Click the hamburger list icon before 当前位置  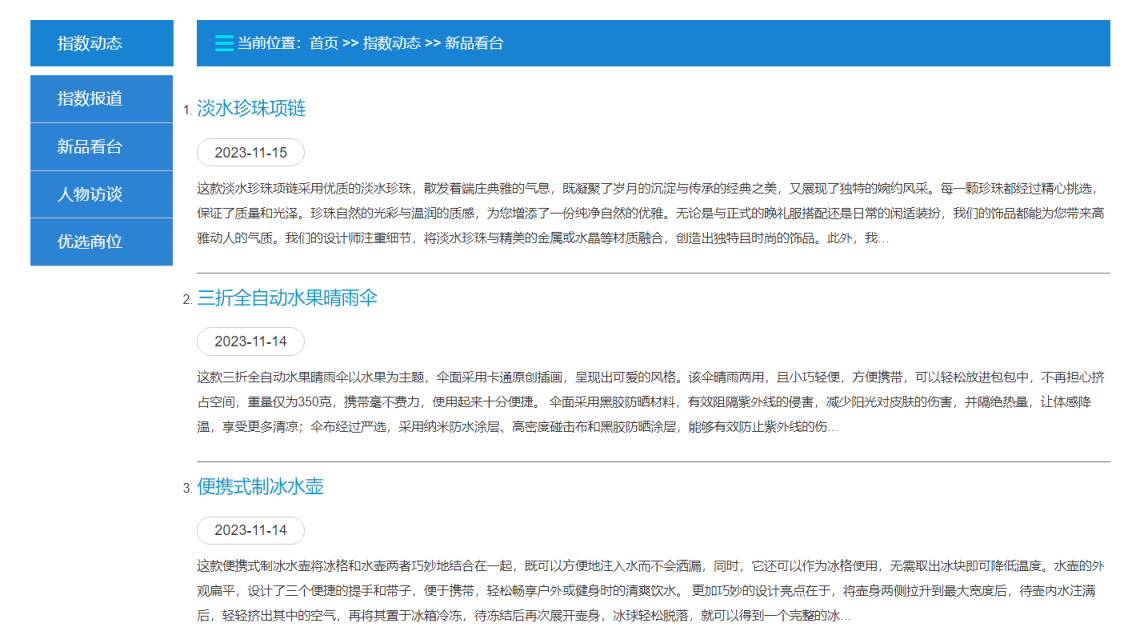(224, 43)
